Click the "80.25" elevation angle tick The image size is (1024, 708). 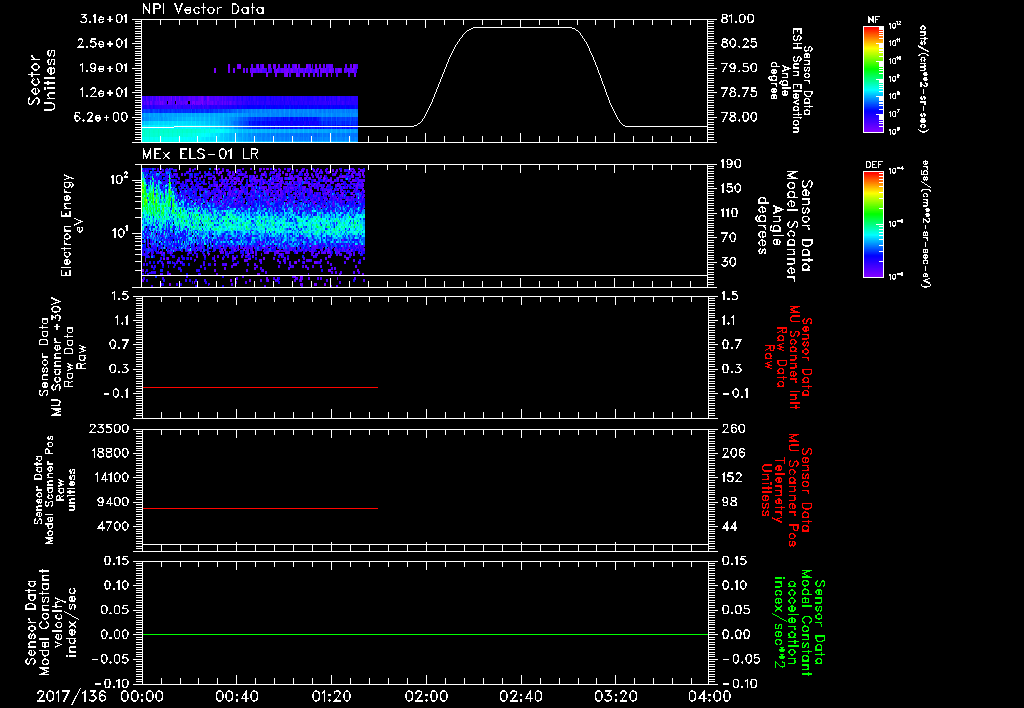click(x=739, y=43)
